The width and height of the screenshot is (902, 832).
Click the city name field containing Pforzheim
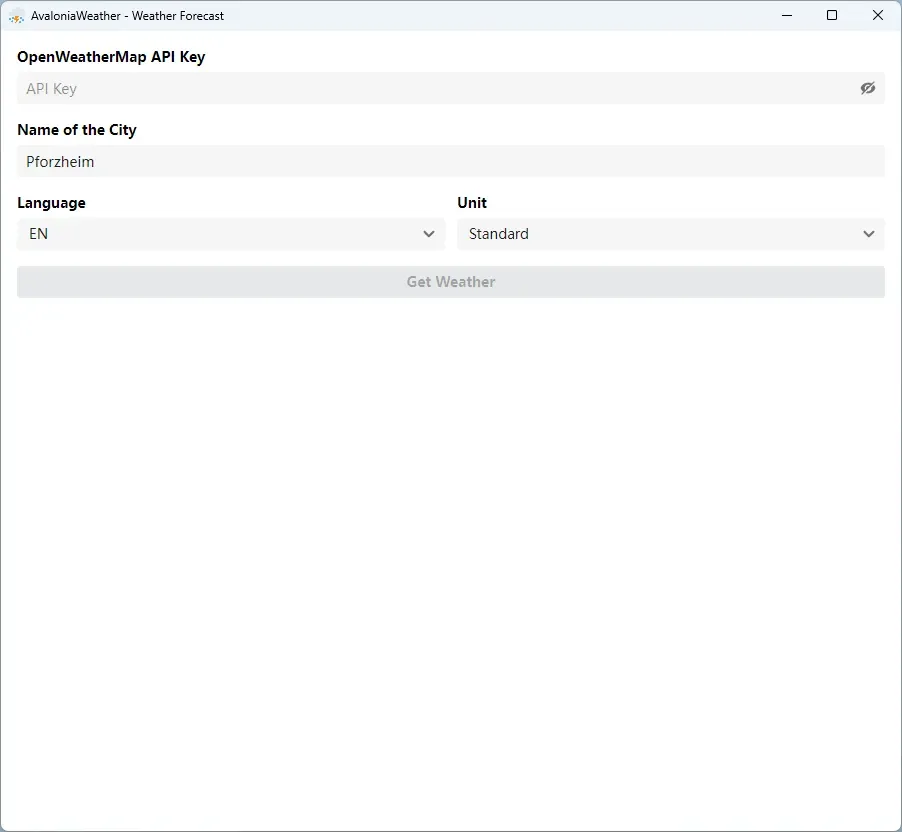click(450, 161)
